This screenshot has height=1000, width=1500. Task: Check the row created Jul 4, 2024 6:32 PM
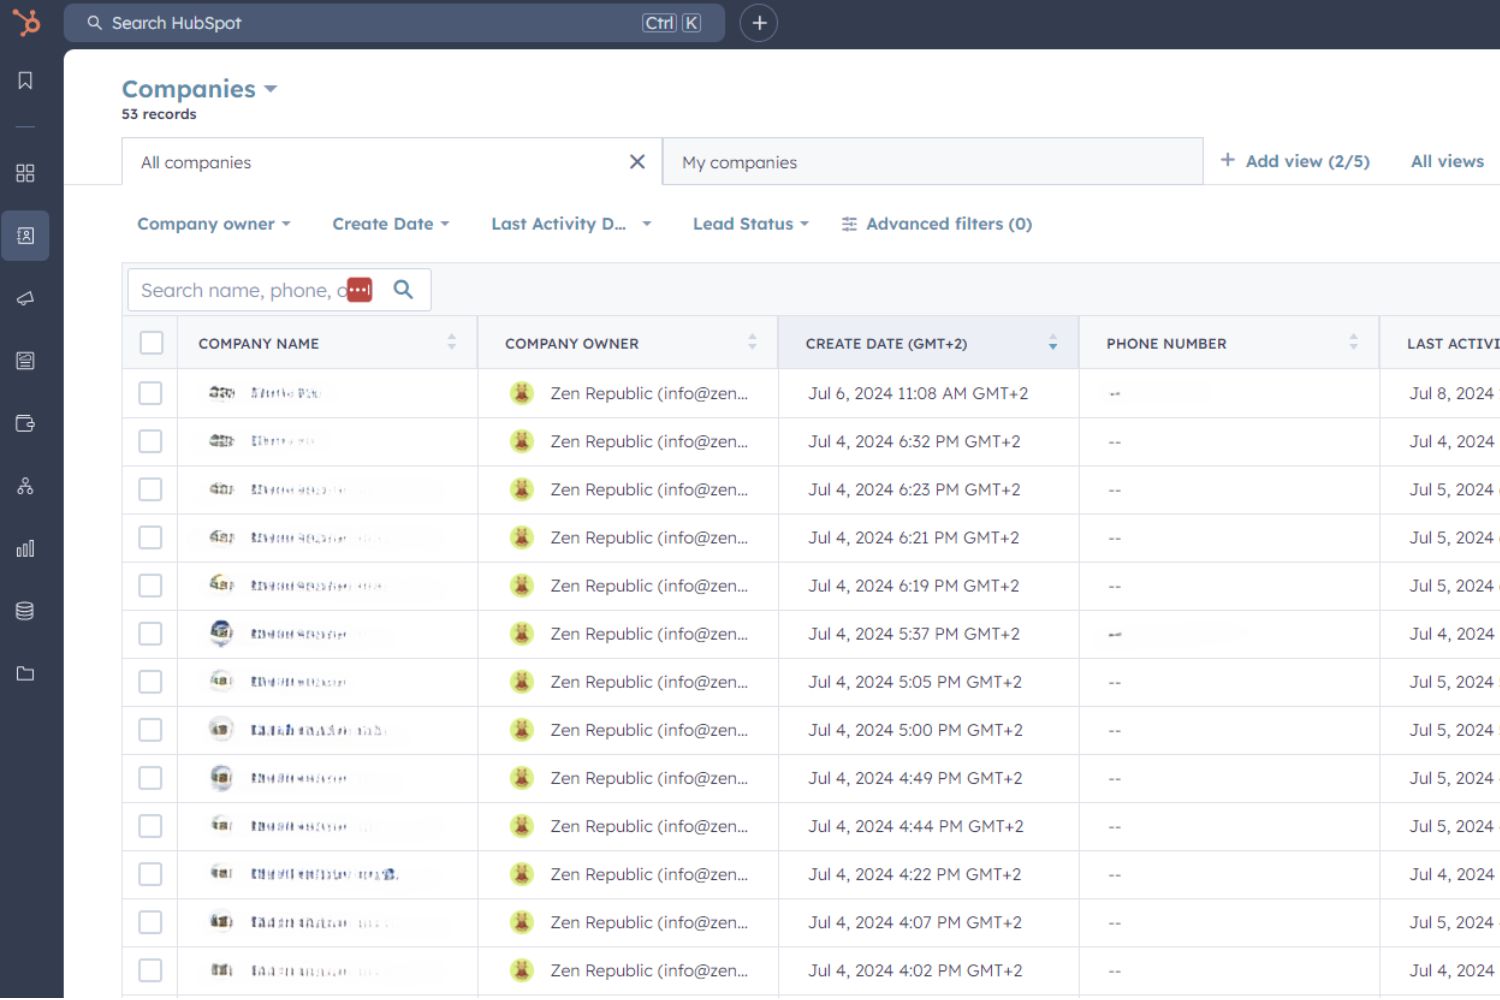pyautogui.click(x=151, y=441)
